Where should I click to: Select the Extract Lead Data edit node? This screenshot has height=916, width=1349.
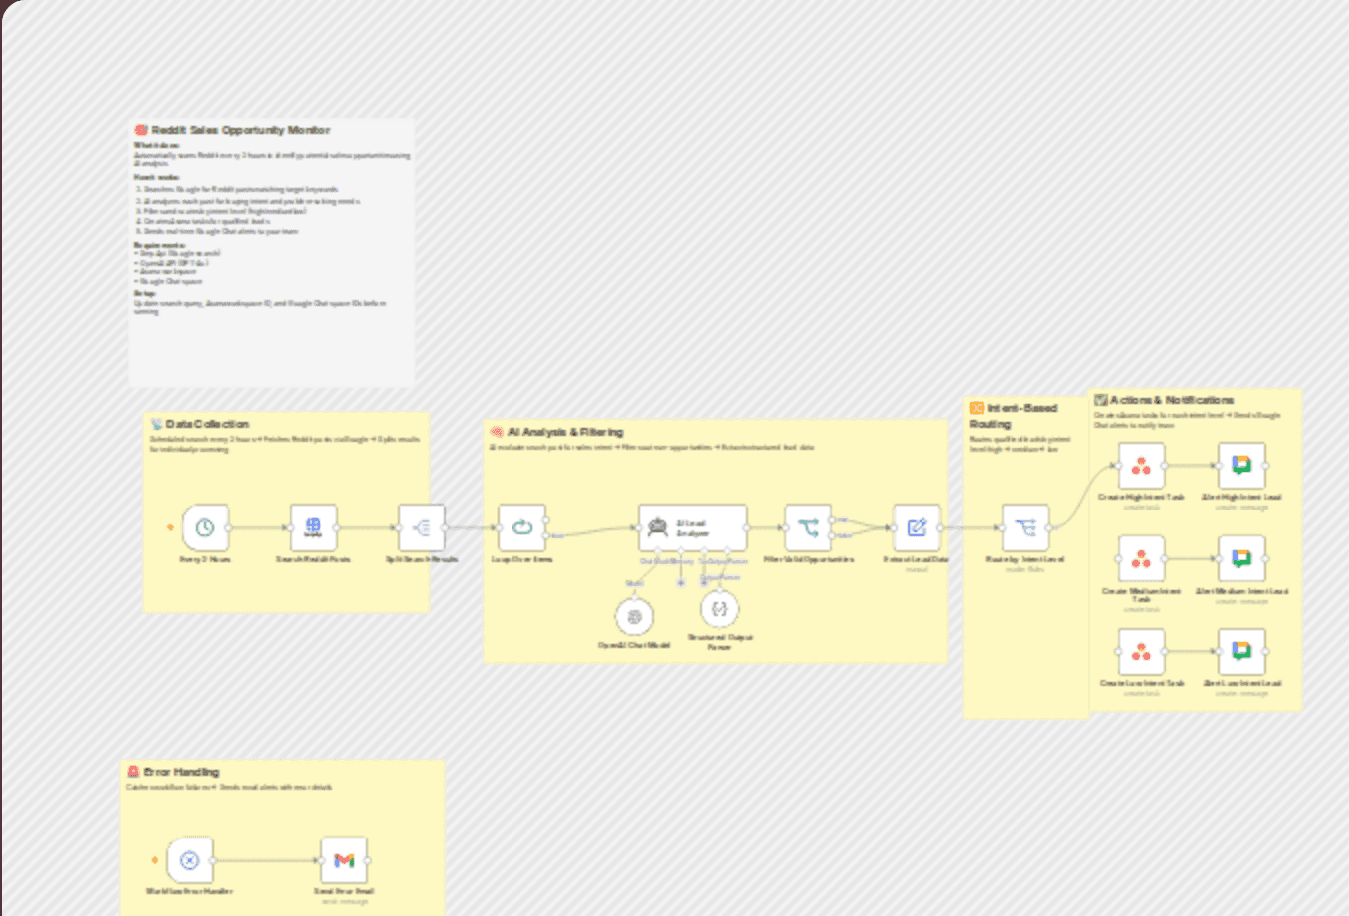coord(917,527)
